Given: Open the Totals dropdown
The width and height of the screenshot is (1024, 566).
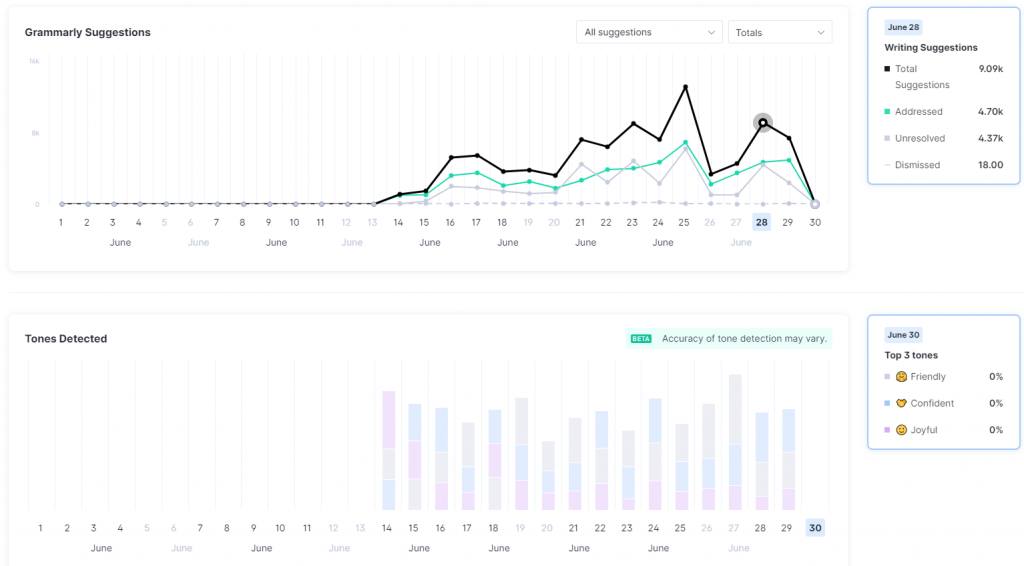Looking at the screenshot, I should pyautogui.click(x=780, y=32).
